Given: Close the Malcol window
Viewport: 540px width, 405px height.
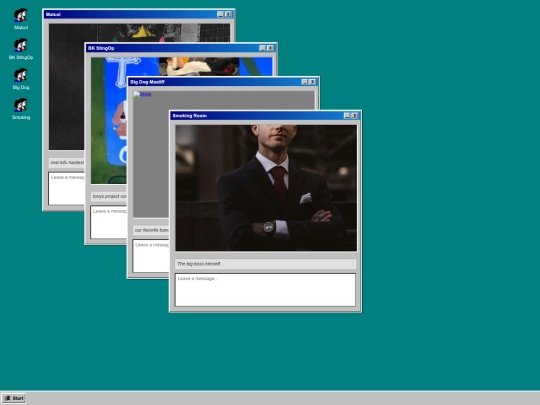Looking at the screenshot, I should (x=228, y=14).
